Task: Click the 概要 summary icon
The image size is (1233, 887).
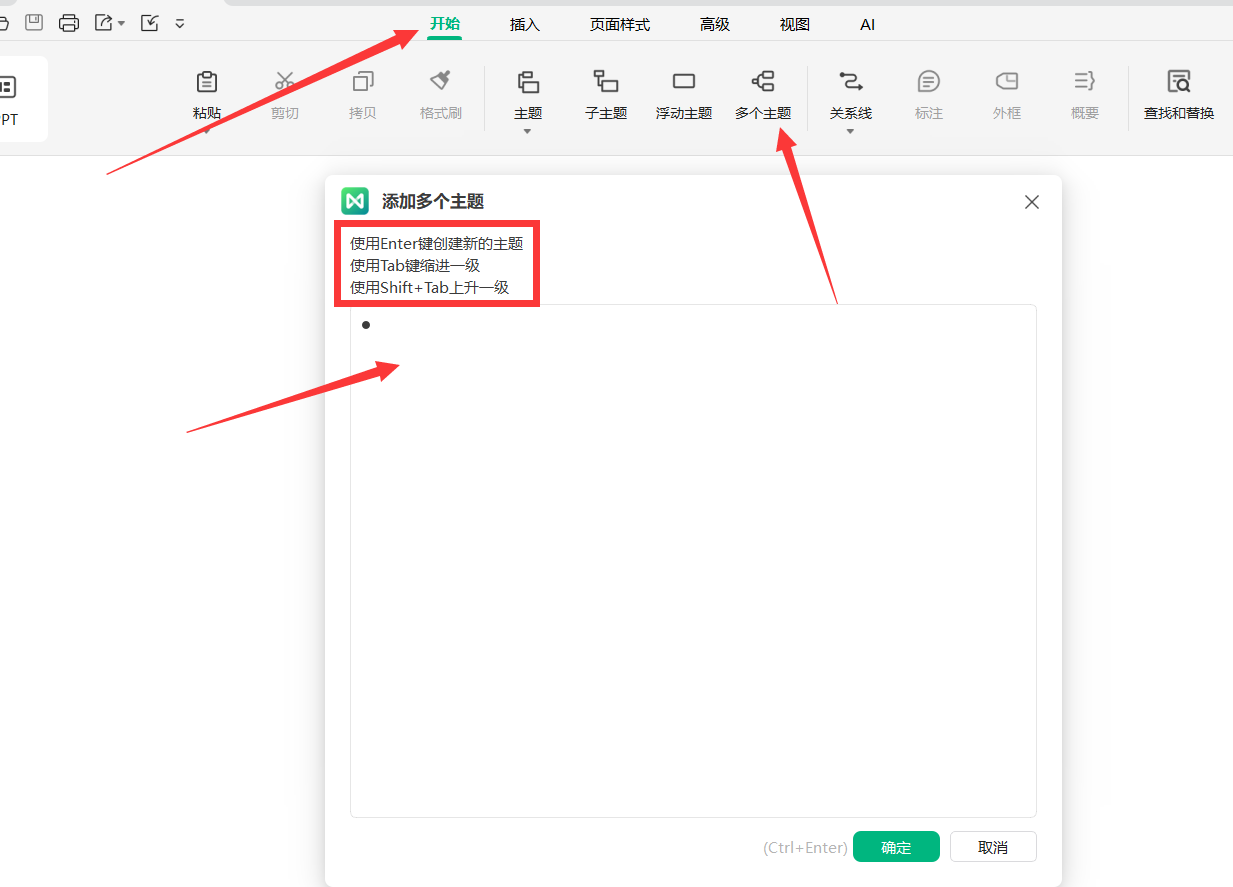Action: 1085,82
